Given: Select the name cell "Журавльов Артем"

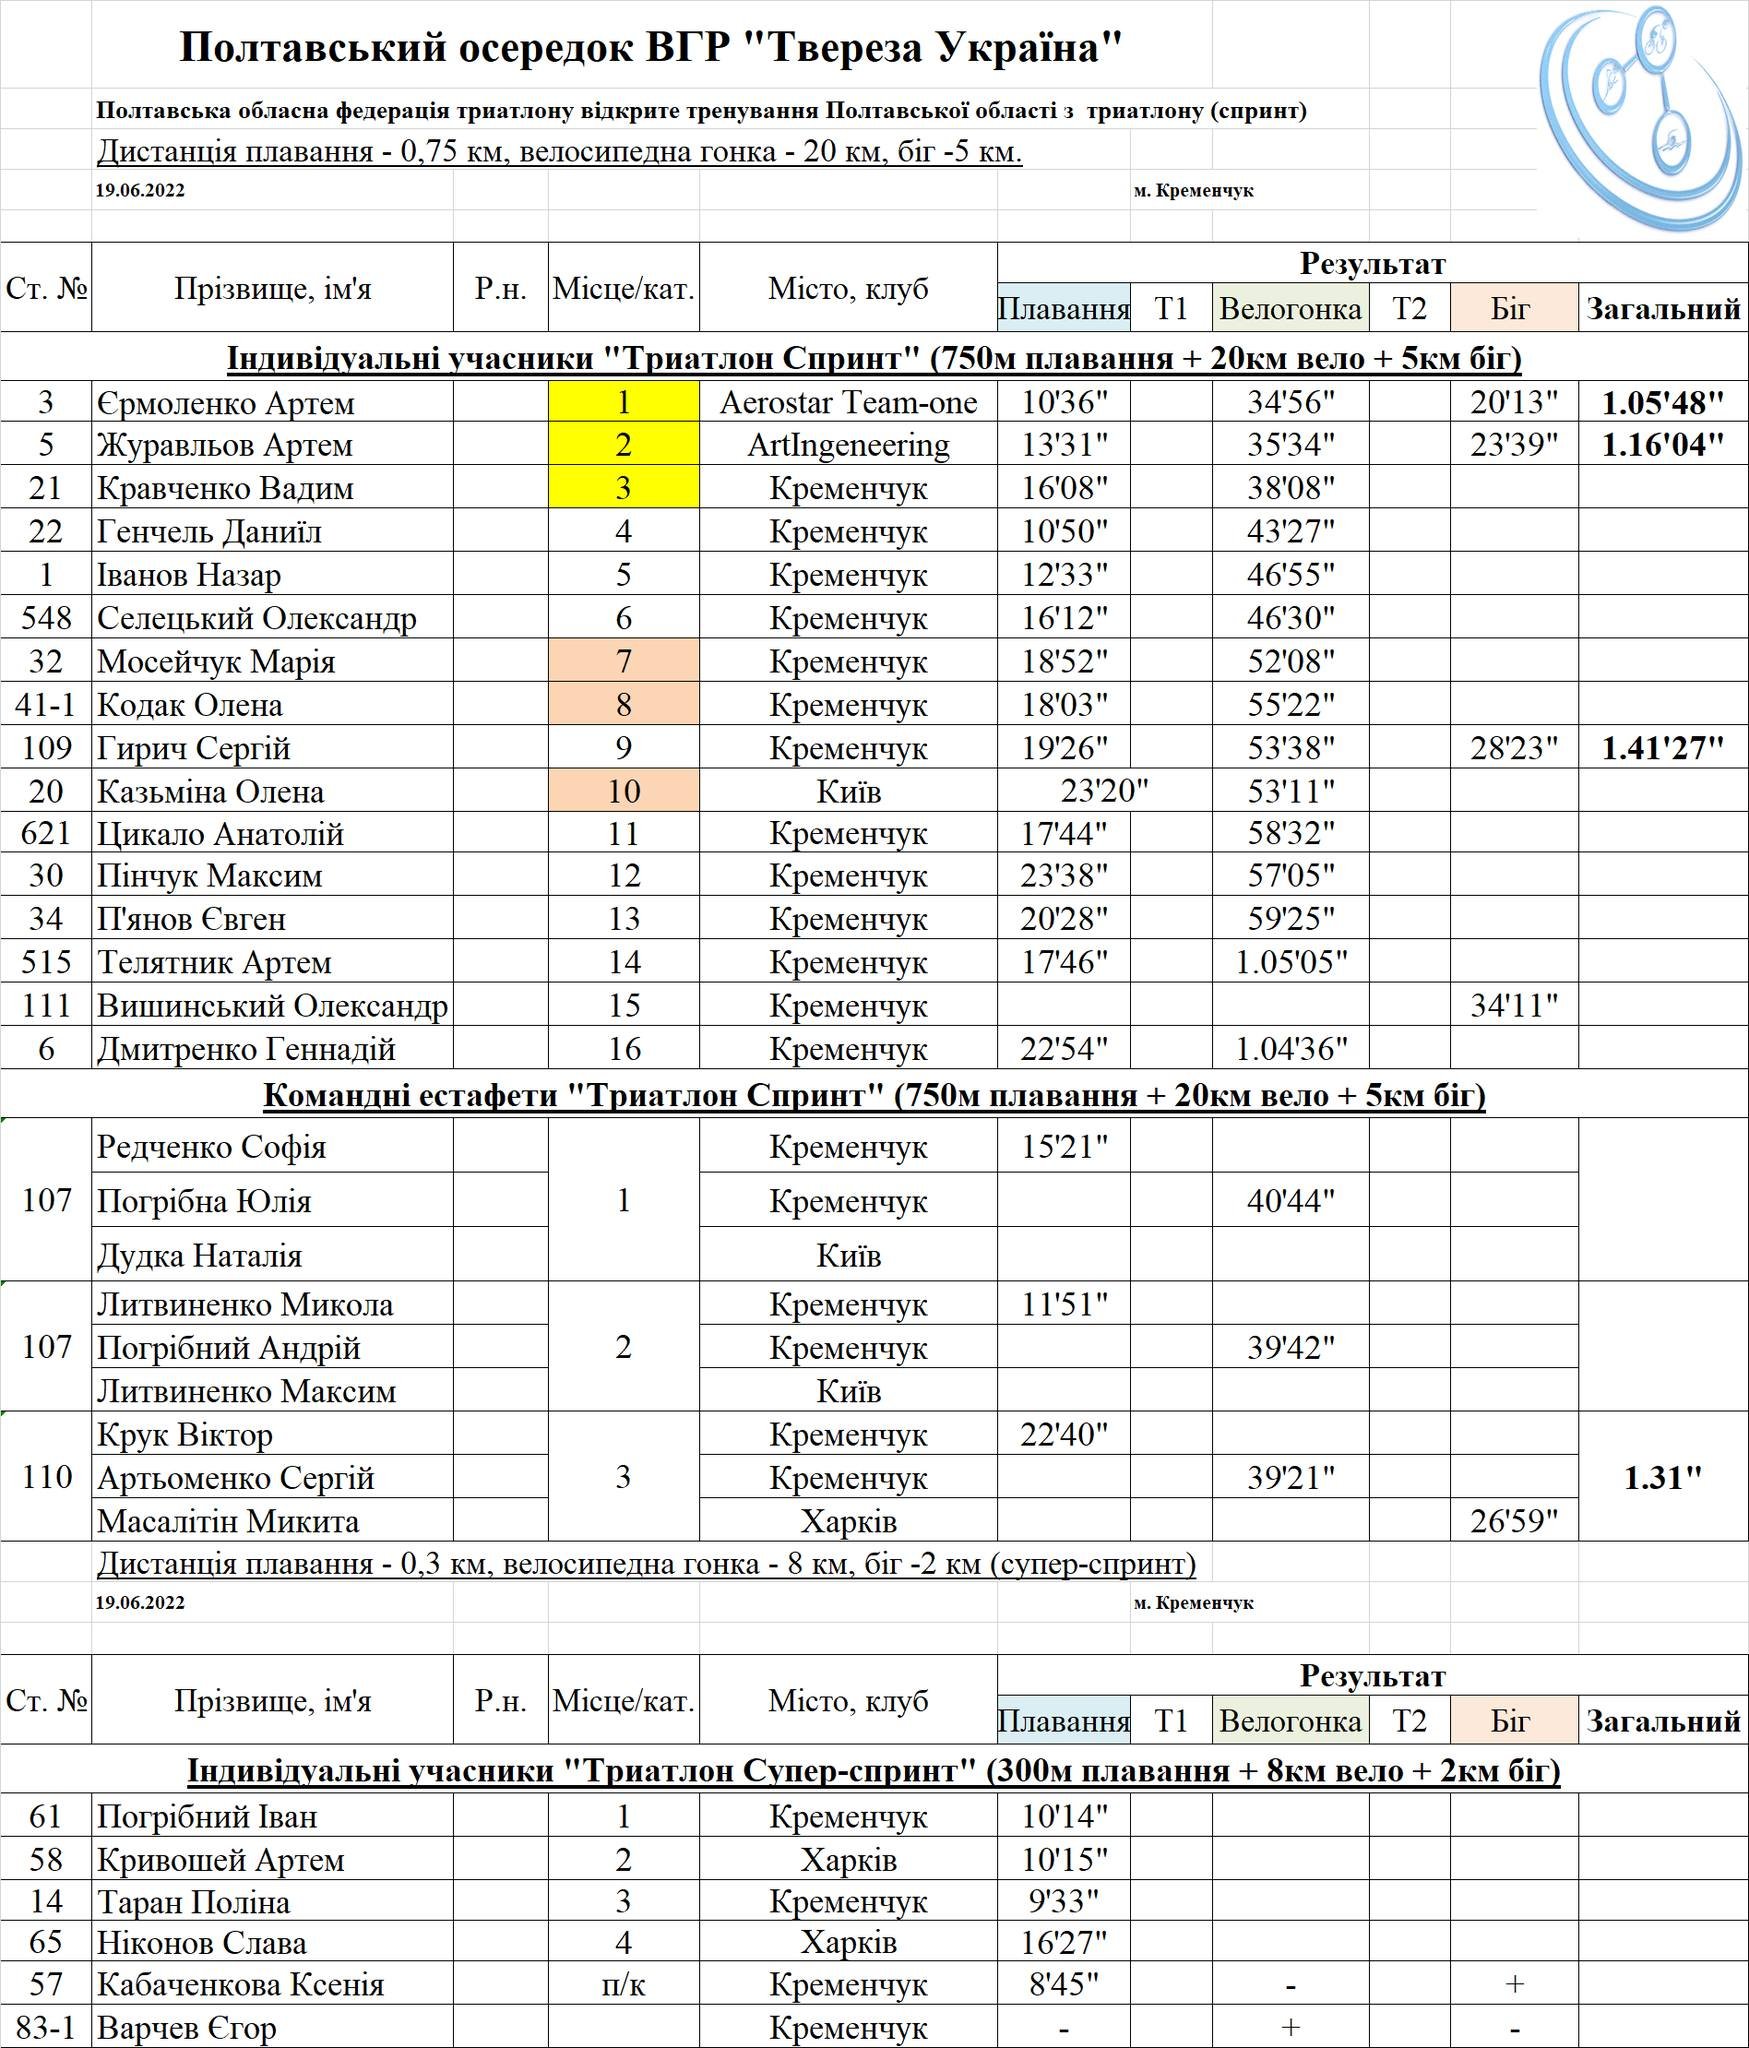Looking at the screenshot, I should pyautogui.click(x=225, y=445).
